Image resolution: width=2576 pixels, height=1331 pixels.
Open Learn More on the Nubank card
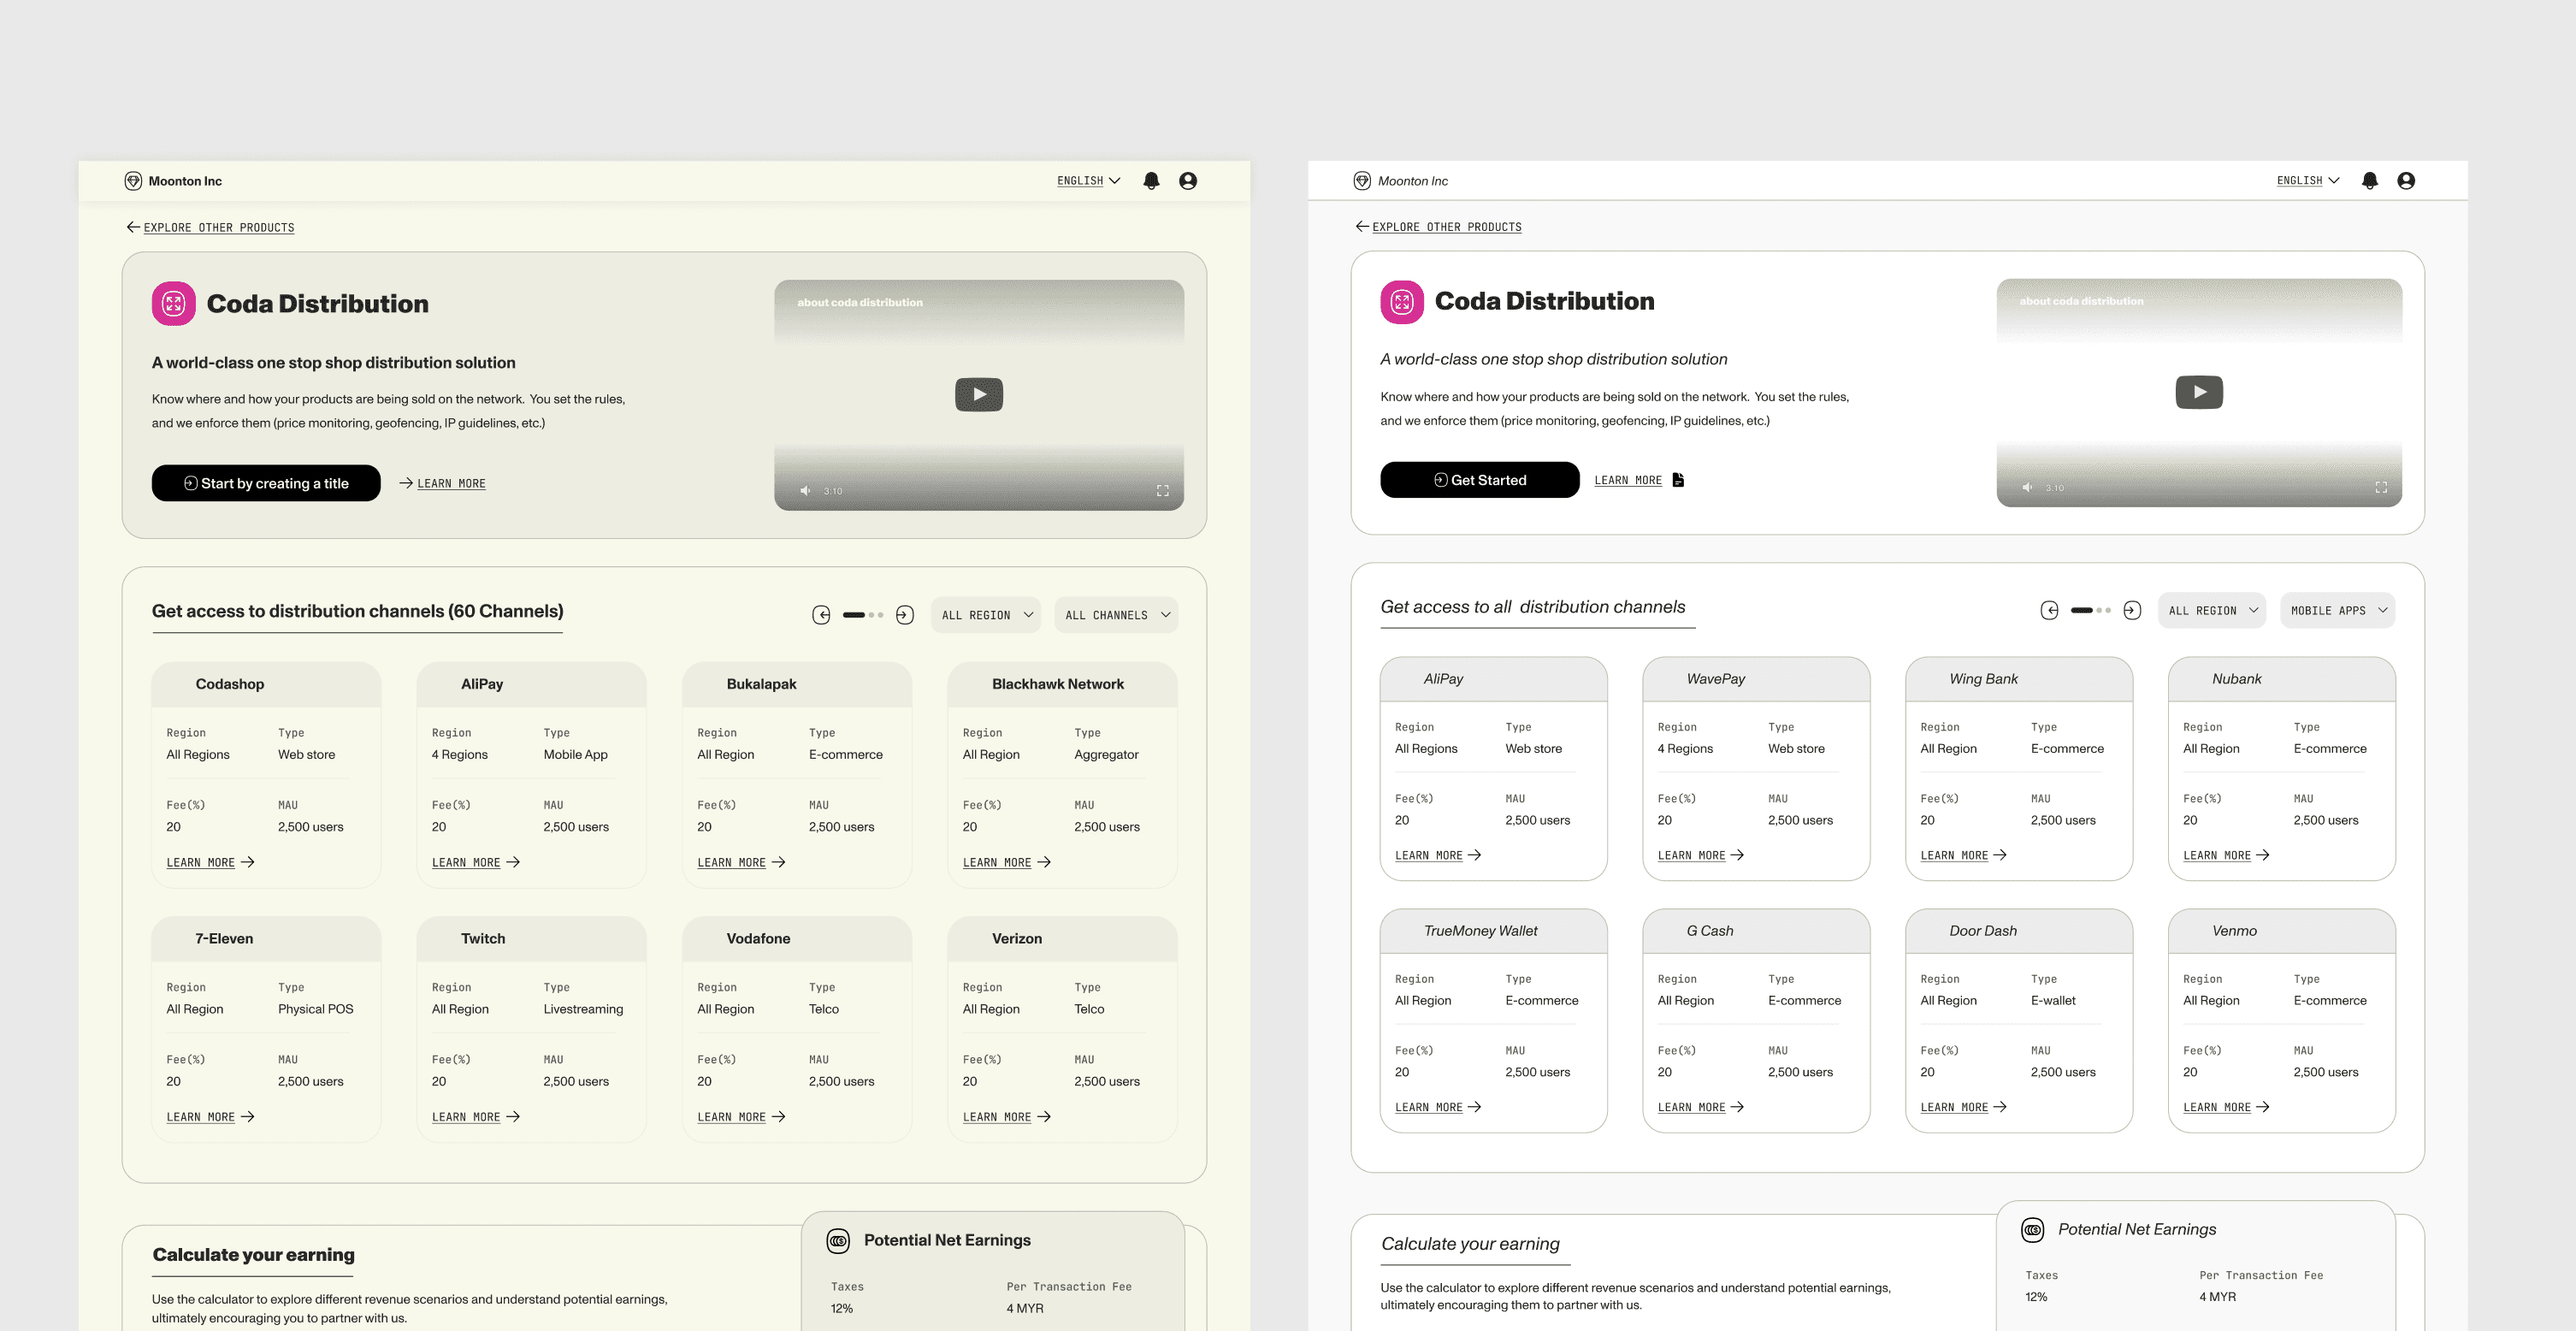click(x=2227, y=855)
